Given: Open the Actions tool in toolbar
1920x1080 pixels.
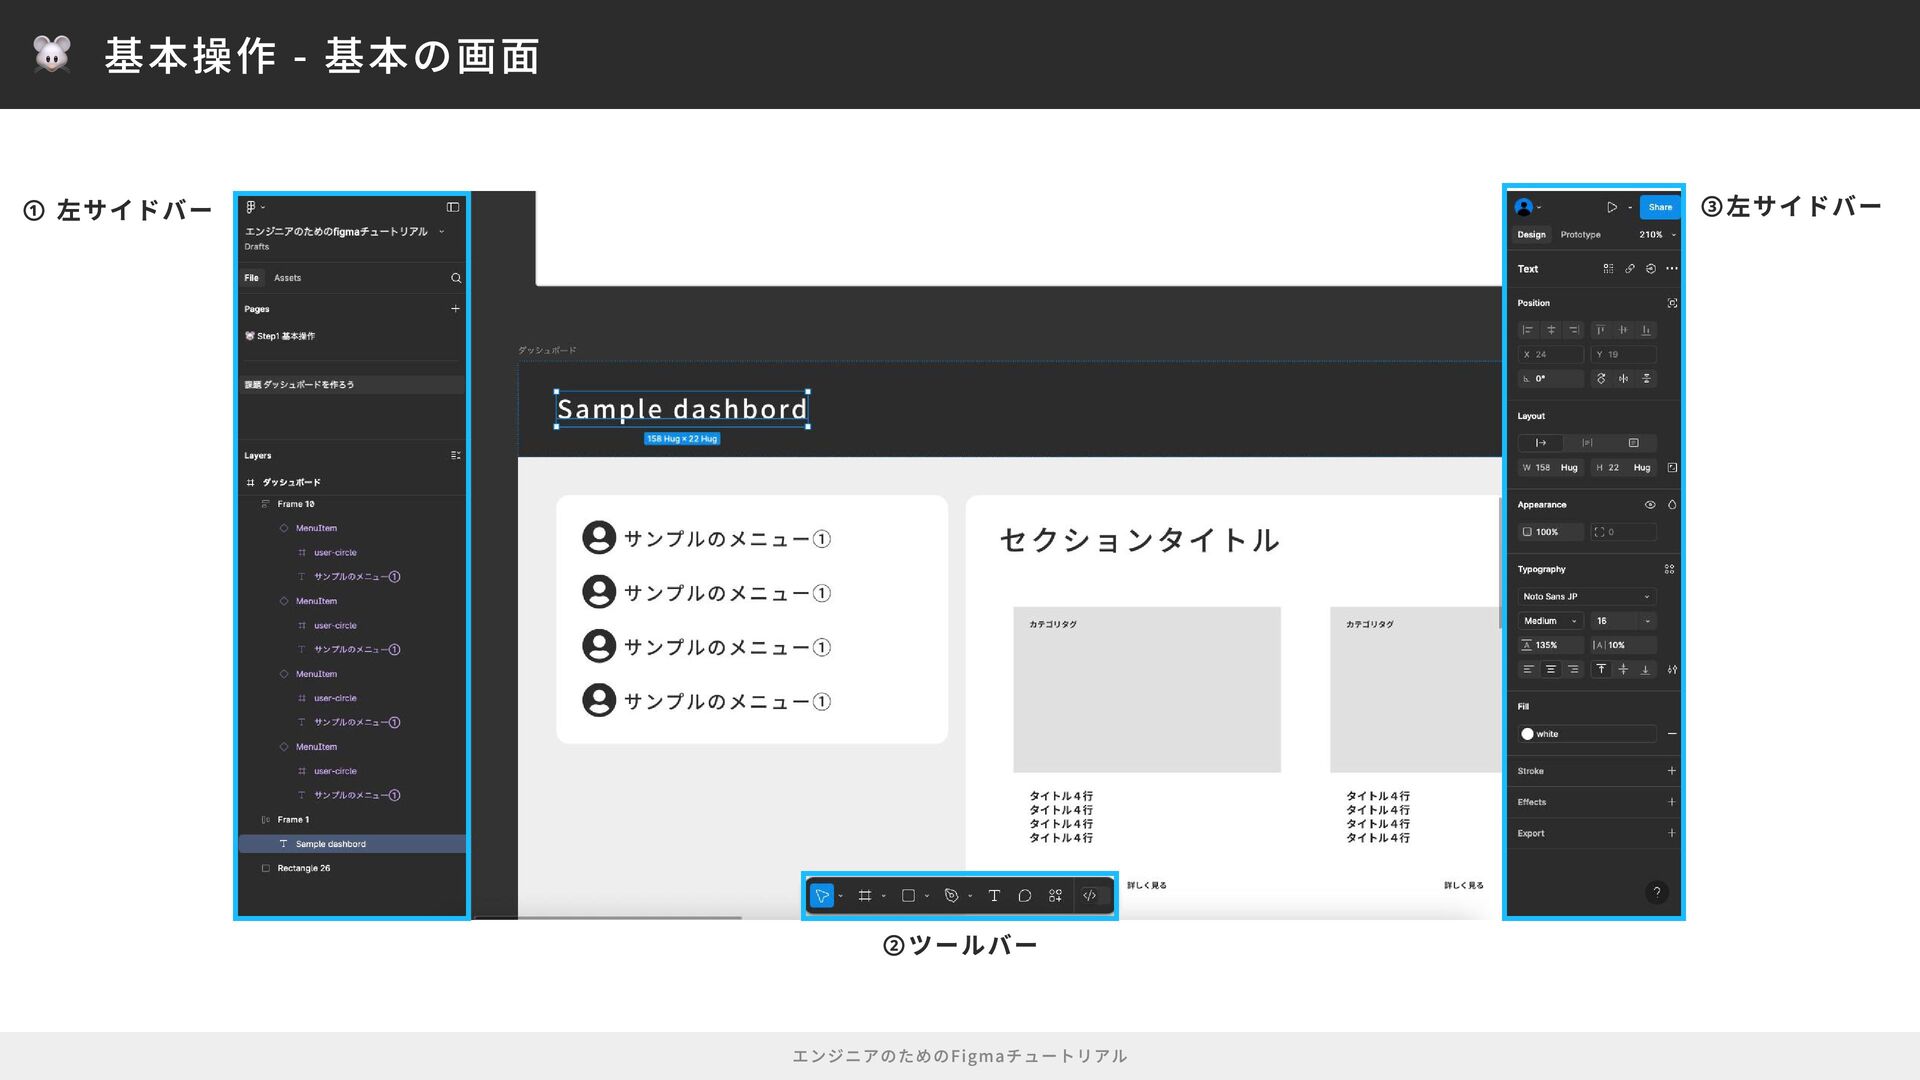Looking at the screenshot, I should [x=1055, y=896].
